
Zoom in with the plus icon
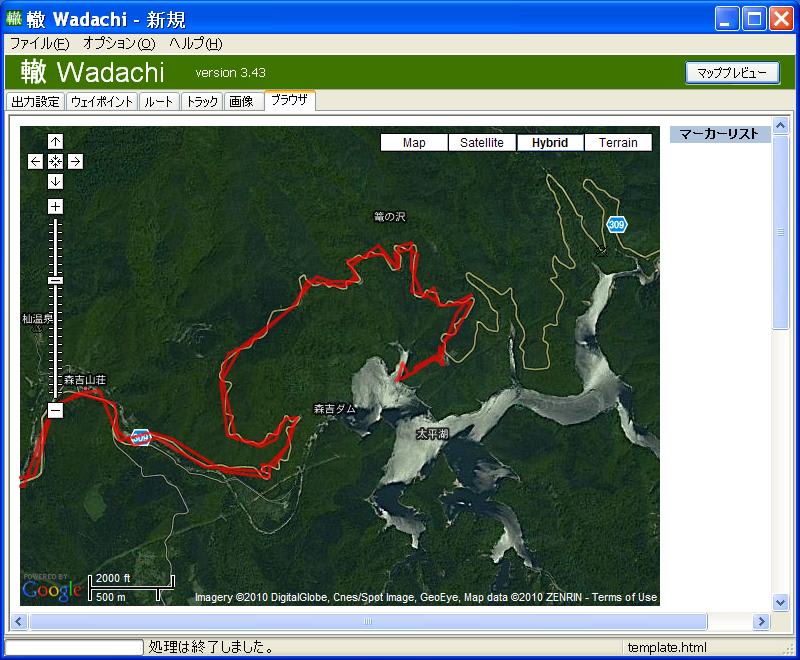point(55,206)
